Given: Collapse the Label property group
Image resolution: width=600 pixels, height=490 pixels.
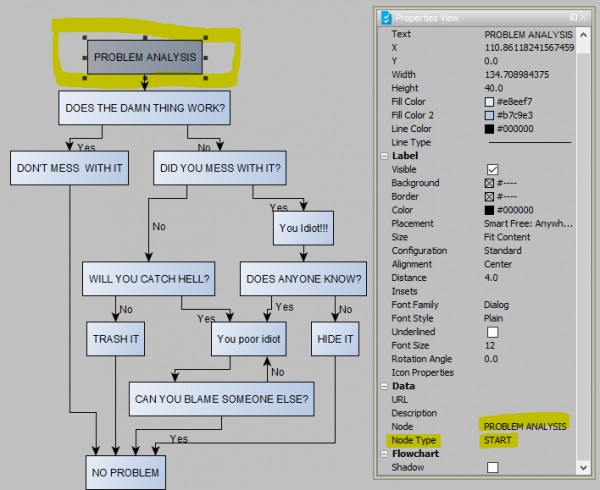Looking at the screenshot, I should pos(384,156).
